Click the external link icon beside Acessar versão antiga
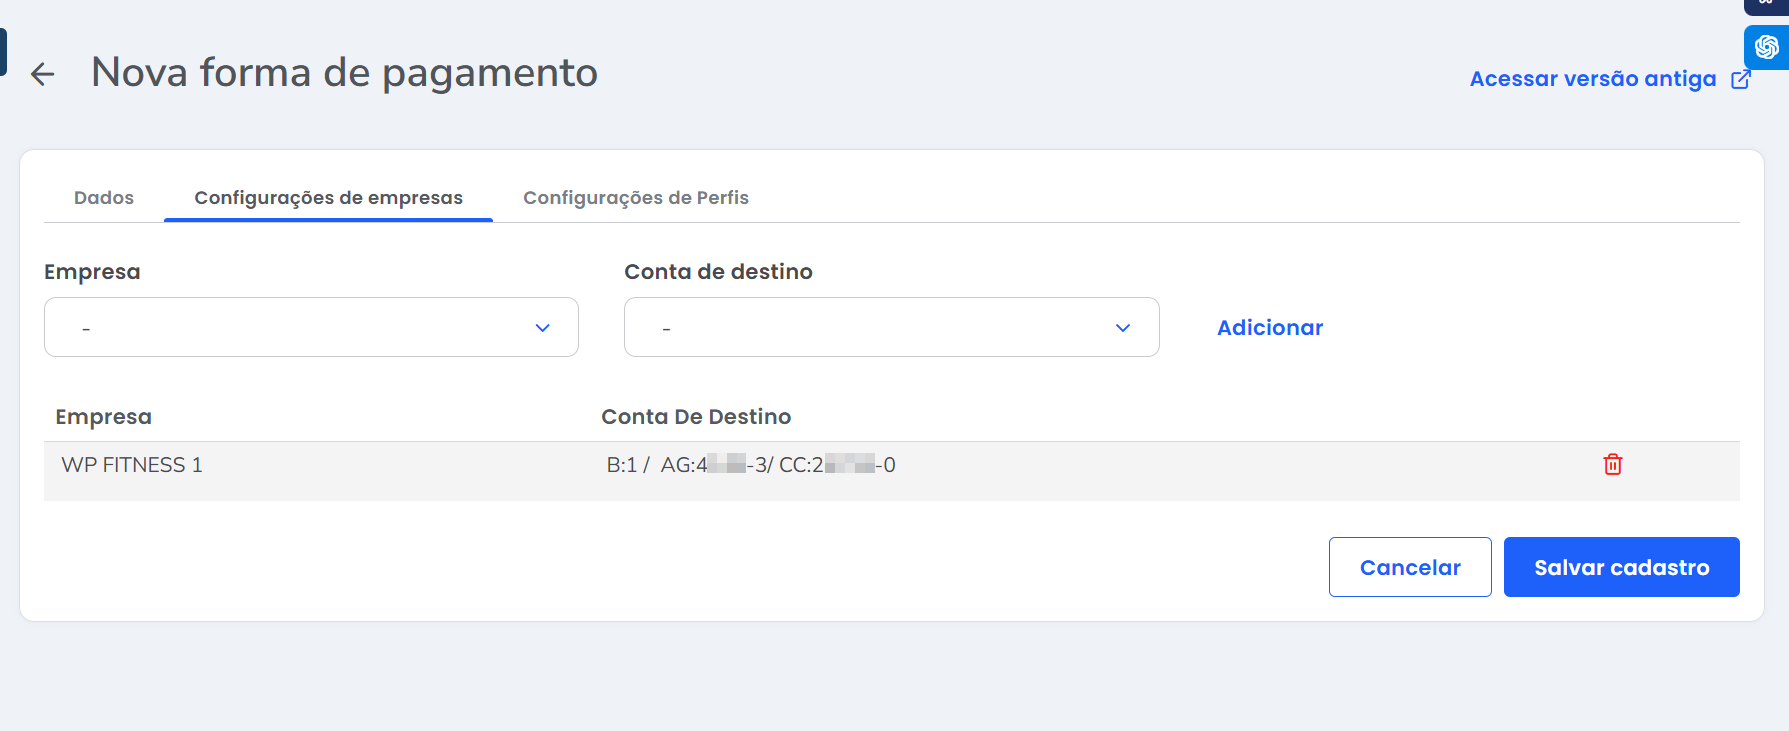The height and width of the screenshot is (731, 1789). (1741, 79)
